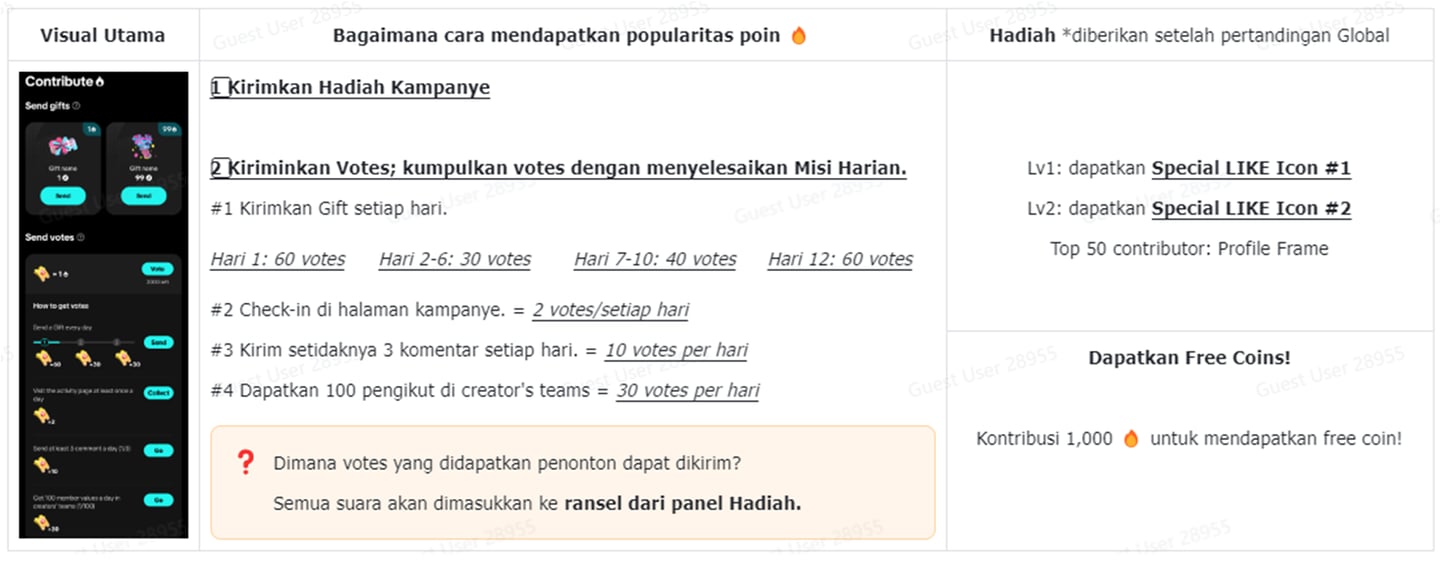Image resolution: width=1440 pixels, height=564 pixels.
Task: Select the right gift card image
Action: (143, 146)
